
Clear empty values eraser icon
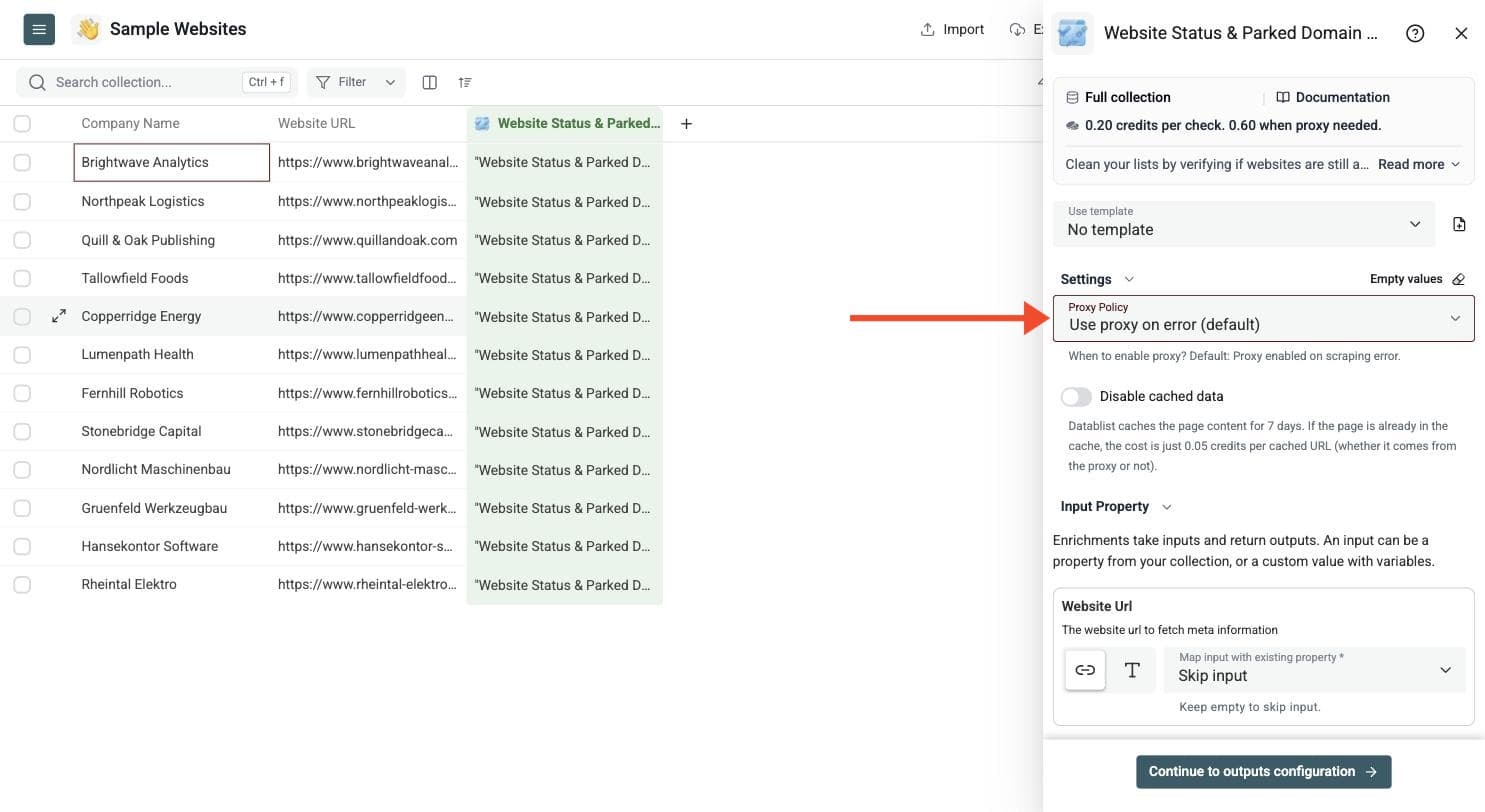(1458, 279)
